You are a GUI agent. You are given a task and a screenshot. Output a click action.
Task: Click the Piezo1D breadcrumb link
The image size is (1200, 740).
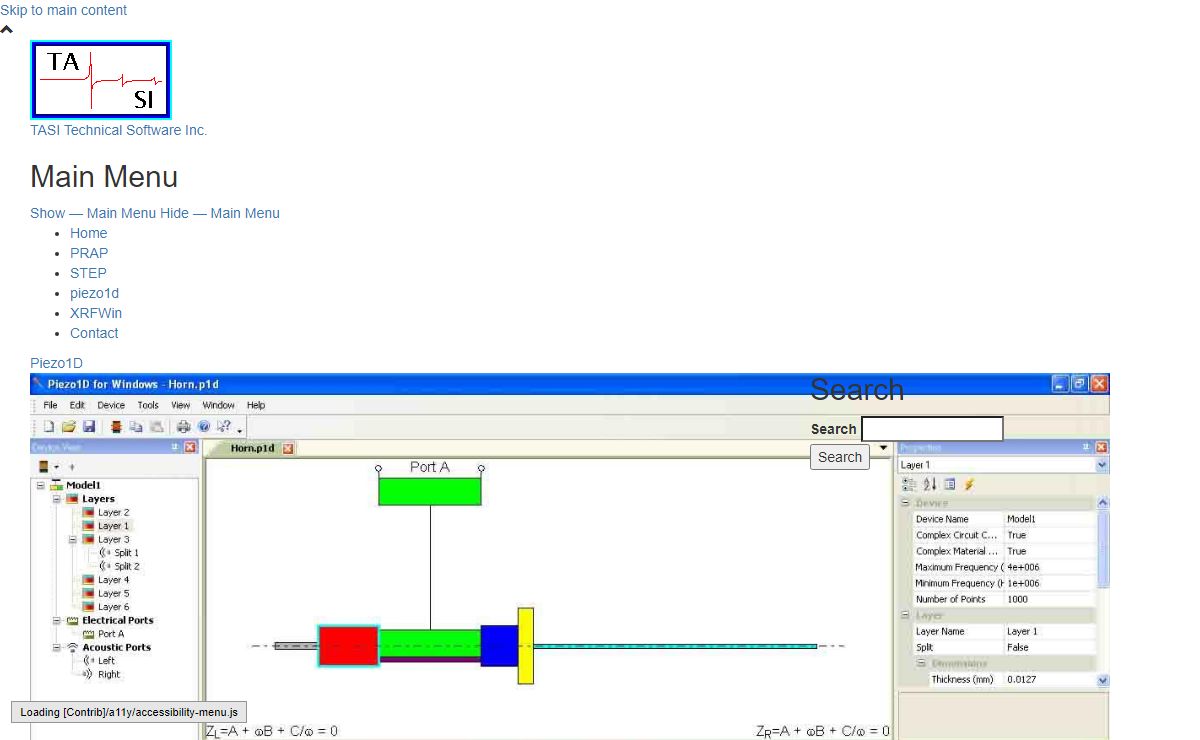56,363
